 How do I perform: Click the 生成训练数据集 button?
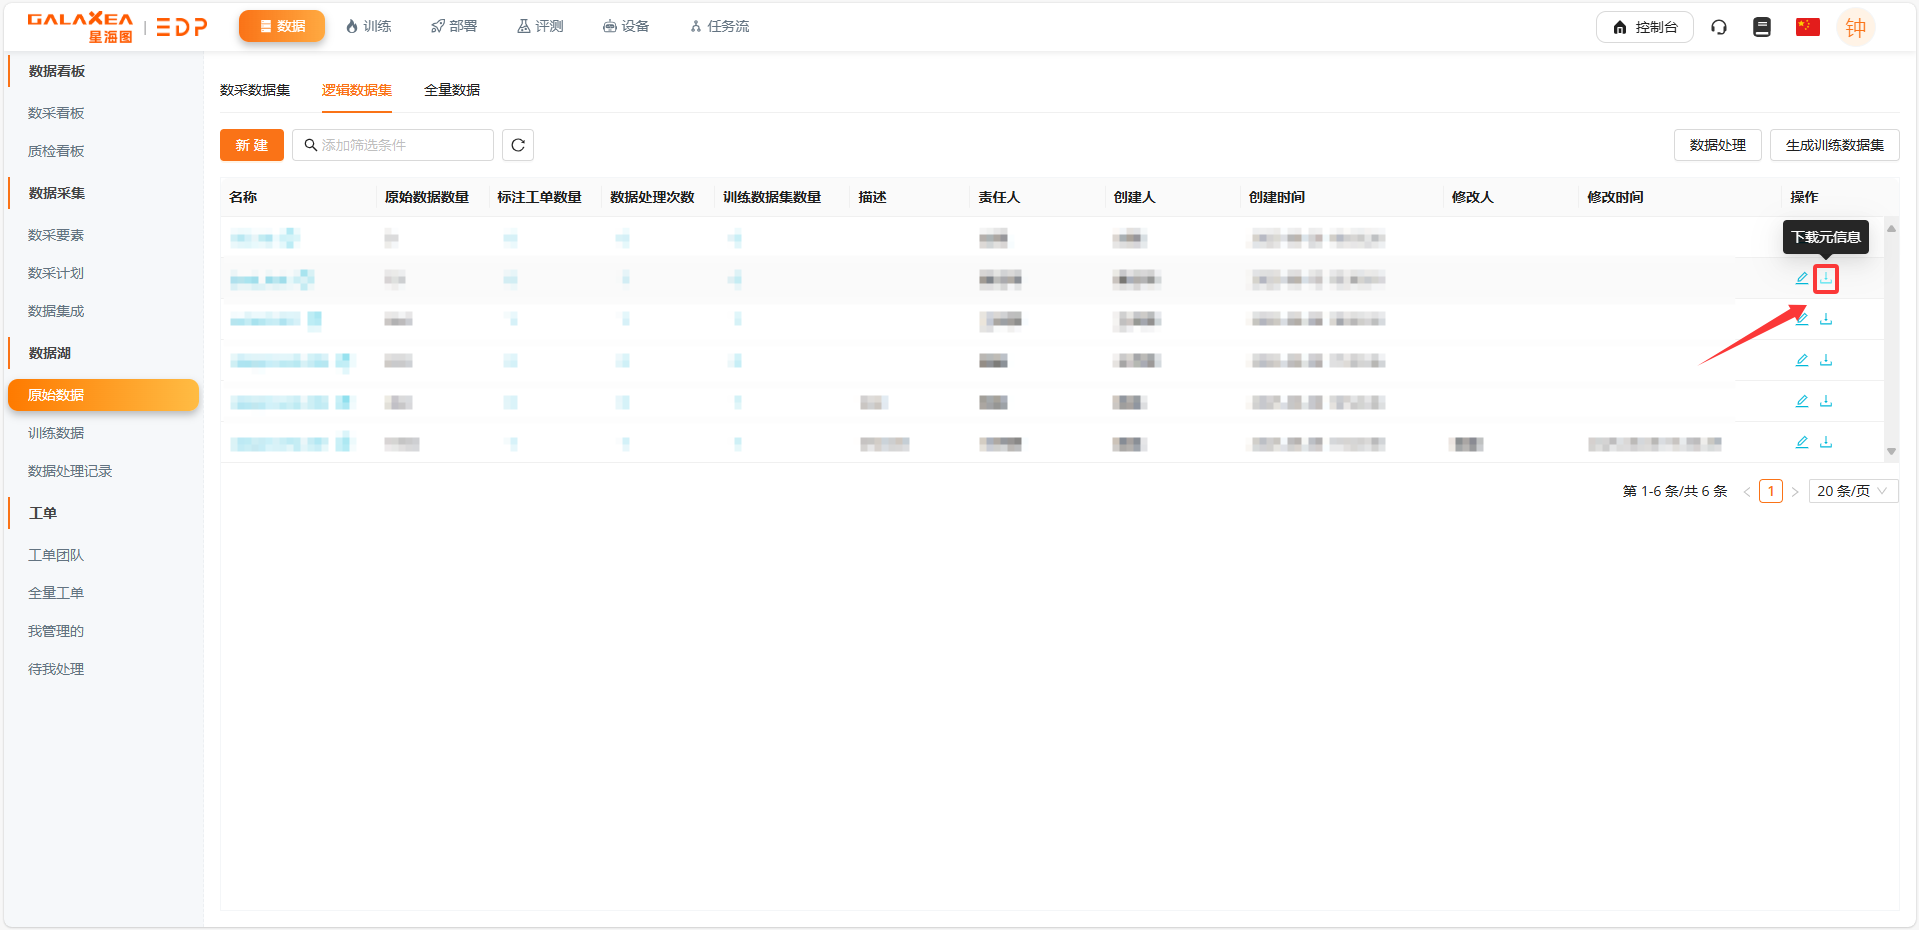(x=1833, y=145)
